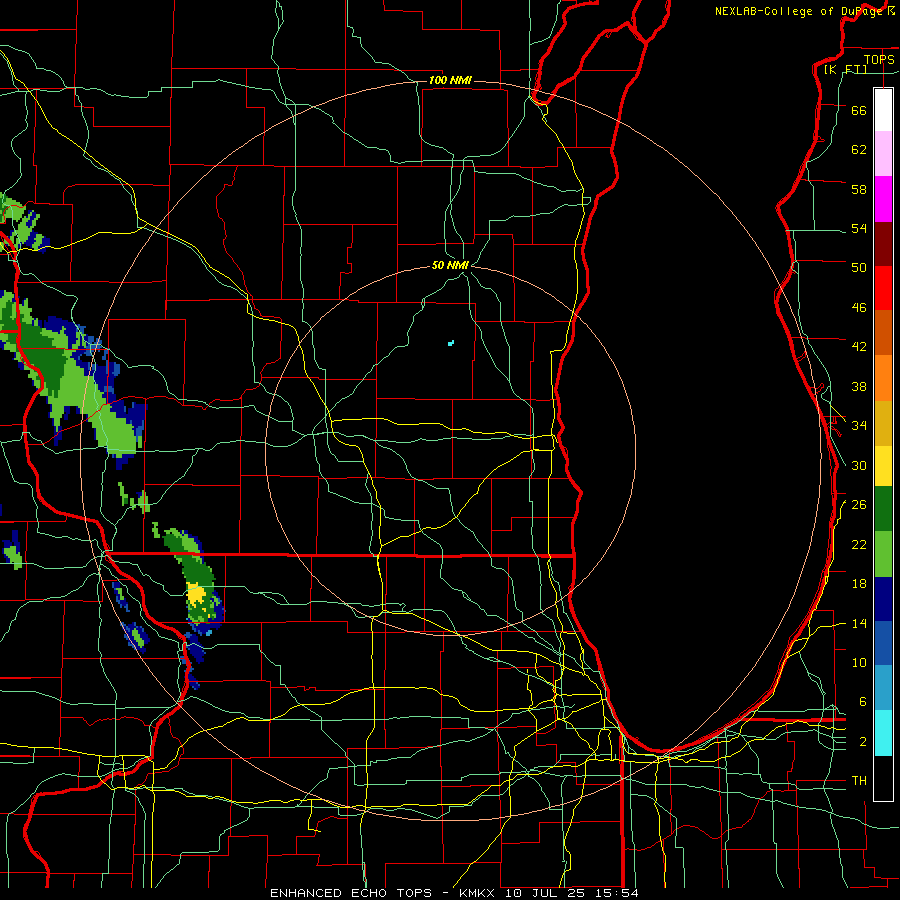The height and width of the screenshot is (900, 900).
Task: Click the "18" legend value
Action: pyautogui.click(x=859, y=584)
